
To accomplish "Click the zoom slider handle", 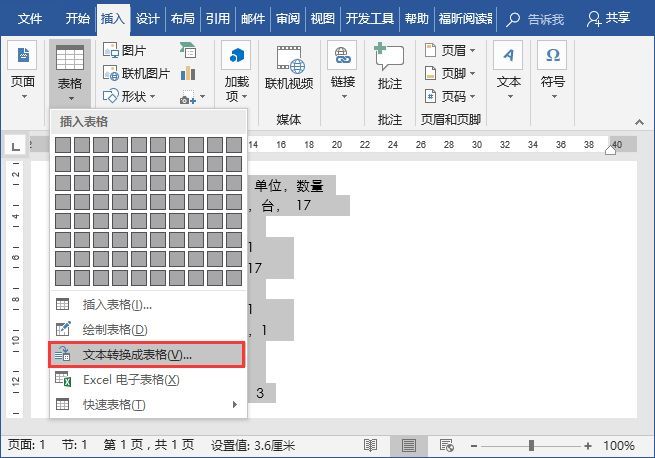I will pyautogui.click(x=531, y=445).
